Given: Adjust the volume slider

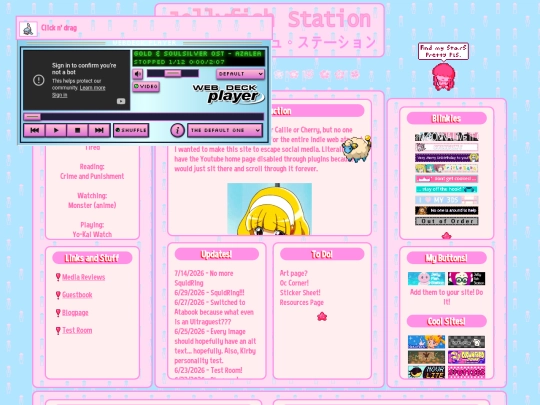Looking at the screenshot, I should click(x=173, y=73).
